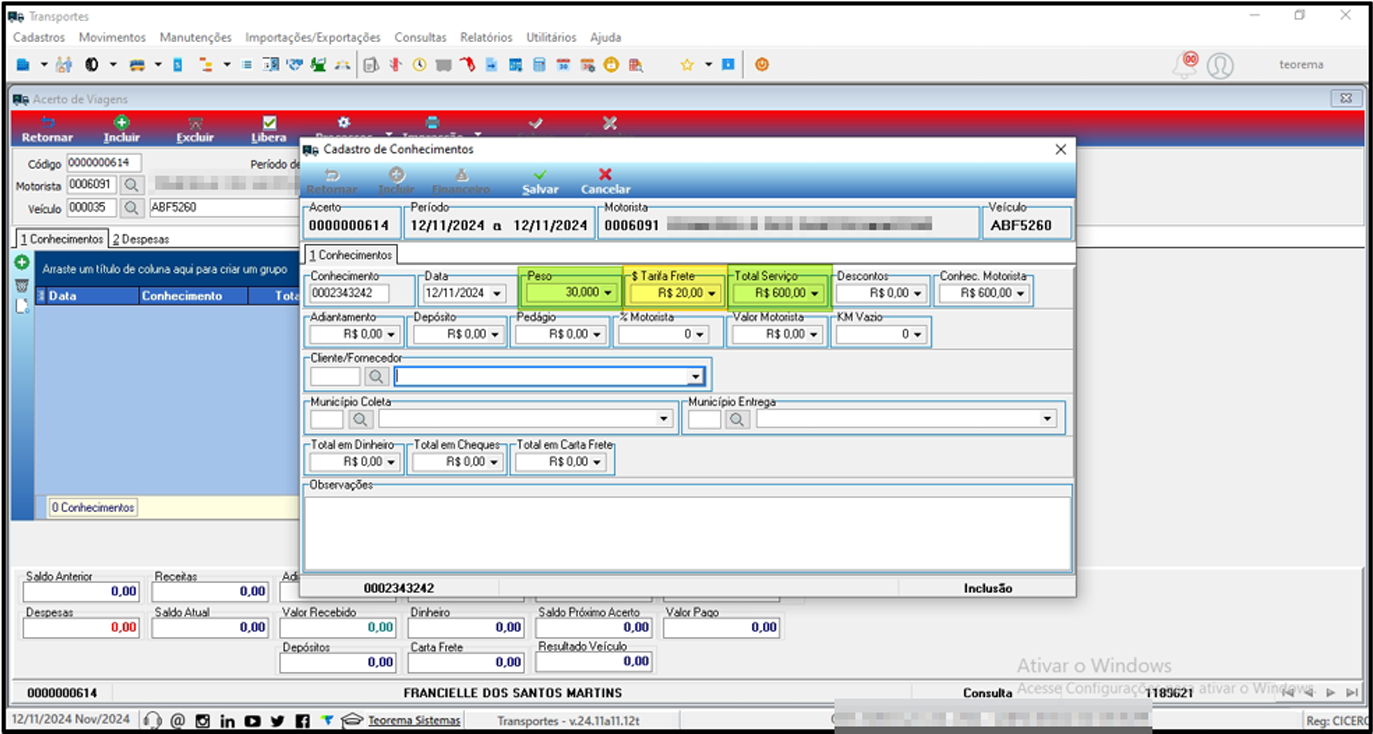This screenshot has width=1373, height=734.
Task: Click the headset support icon in status bar
Action: [153, 720]
